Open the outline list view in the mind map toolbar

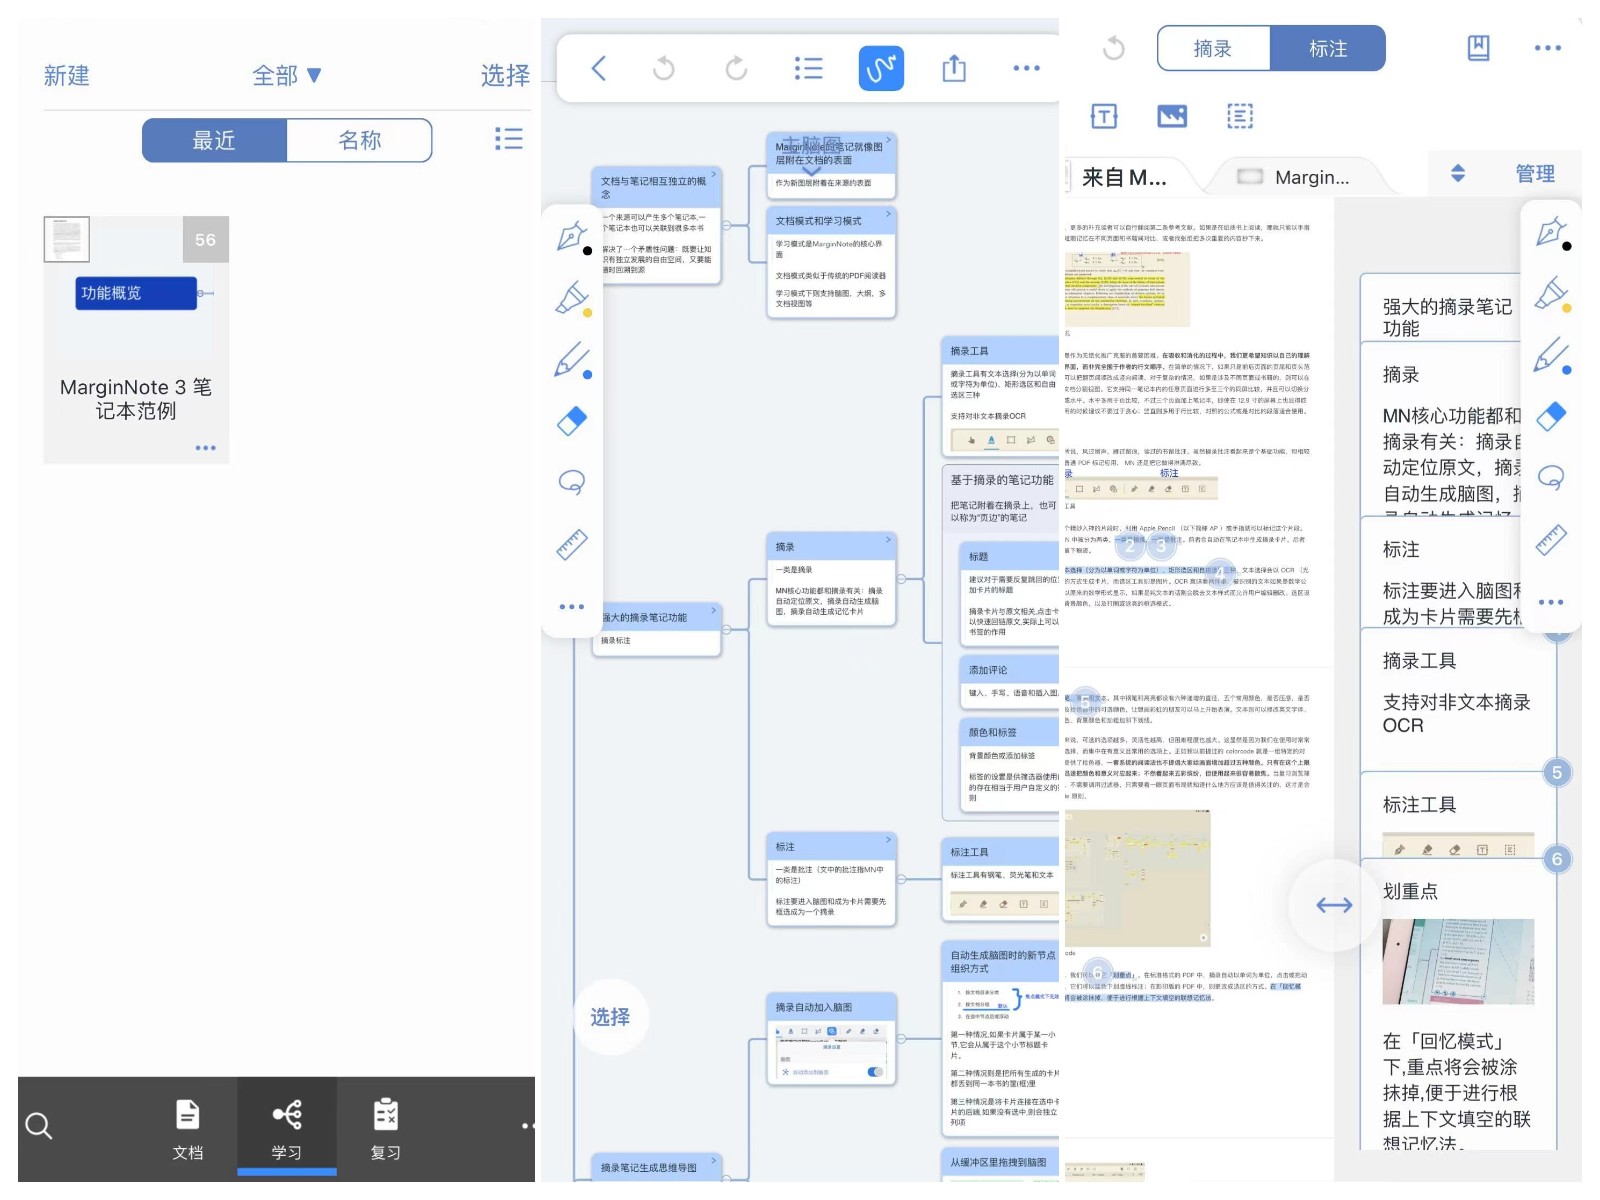point(808,68)
